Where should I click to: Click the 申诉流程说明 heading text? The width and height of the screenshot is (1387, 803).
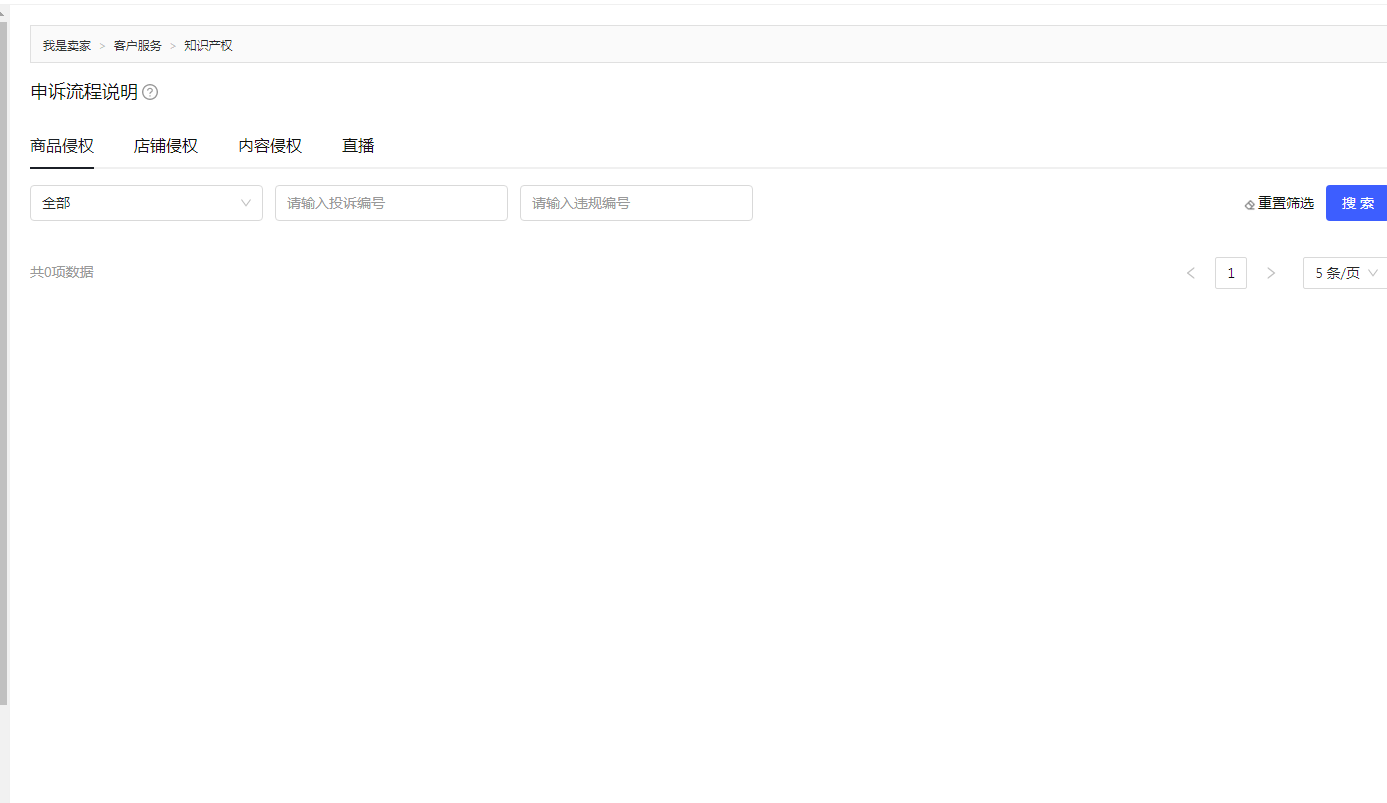click(84, 92)
